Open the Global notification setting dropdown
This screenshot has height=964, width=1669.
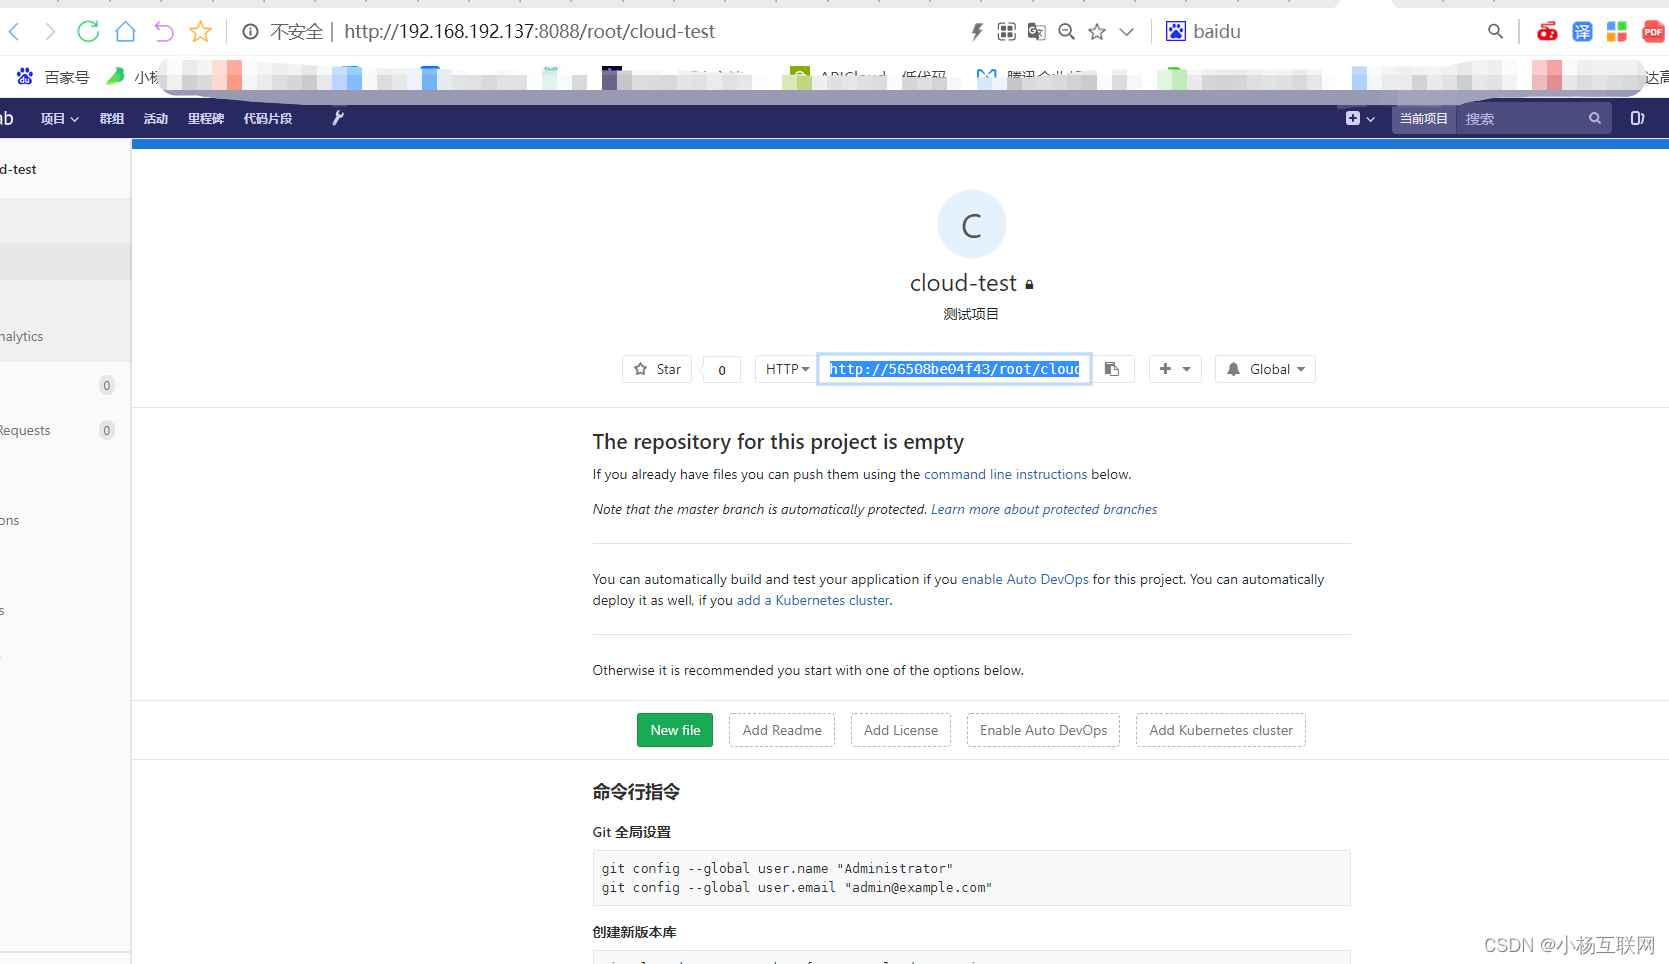pos(1264,368)
